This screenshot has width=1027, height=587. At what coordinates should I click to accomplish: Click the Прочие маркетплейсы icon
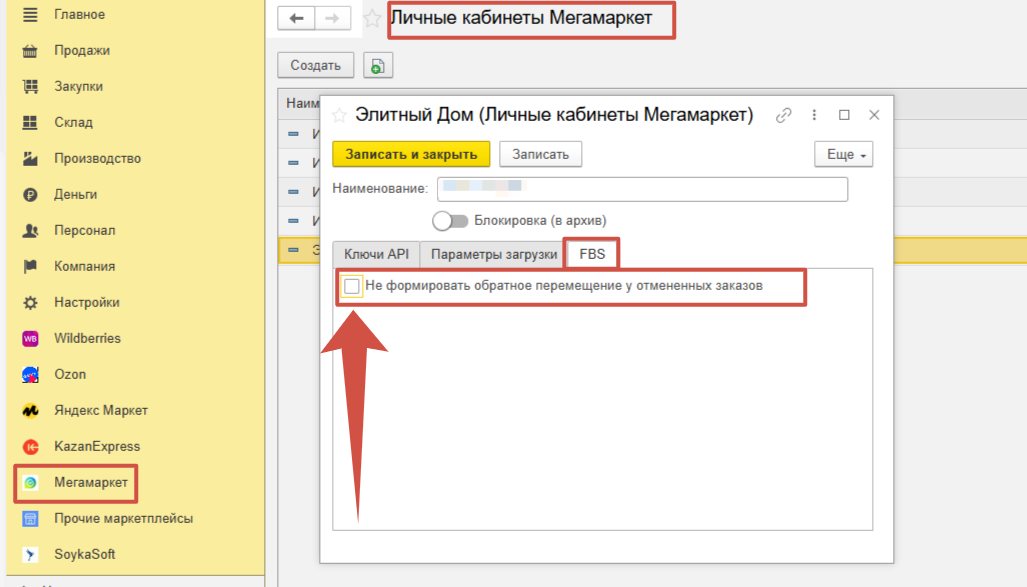tap(30, 519)
